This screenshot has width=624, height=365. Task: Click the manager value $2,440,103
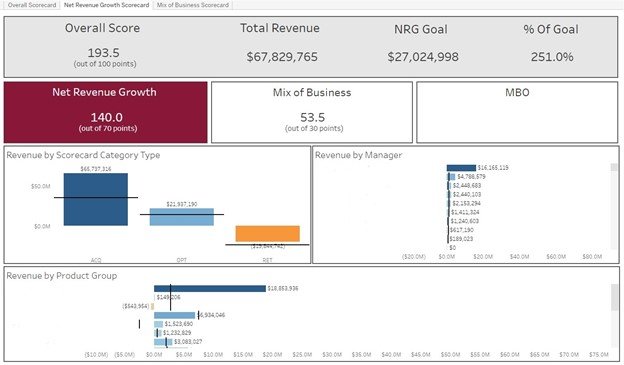[467, 194]
